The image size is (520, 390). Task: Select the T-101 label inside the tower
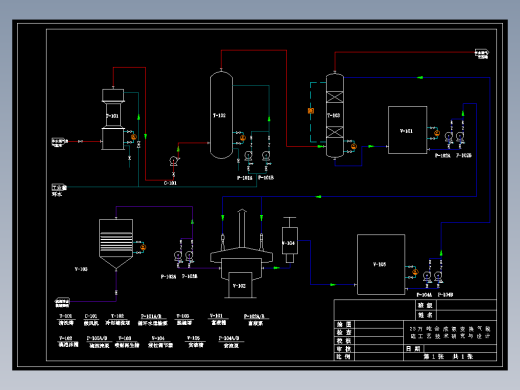112,116
